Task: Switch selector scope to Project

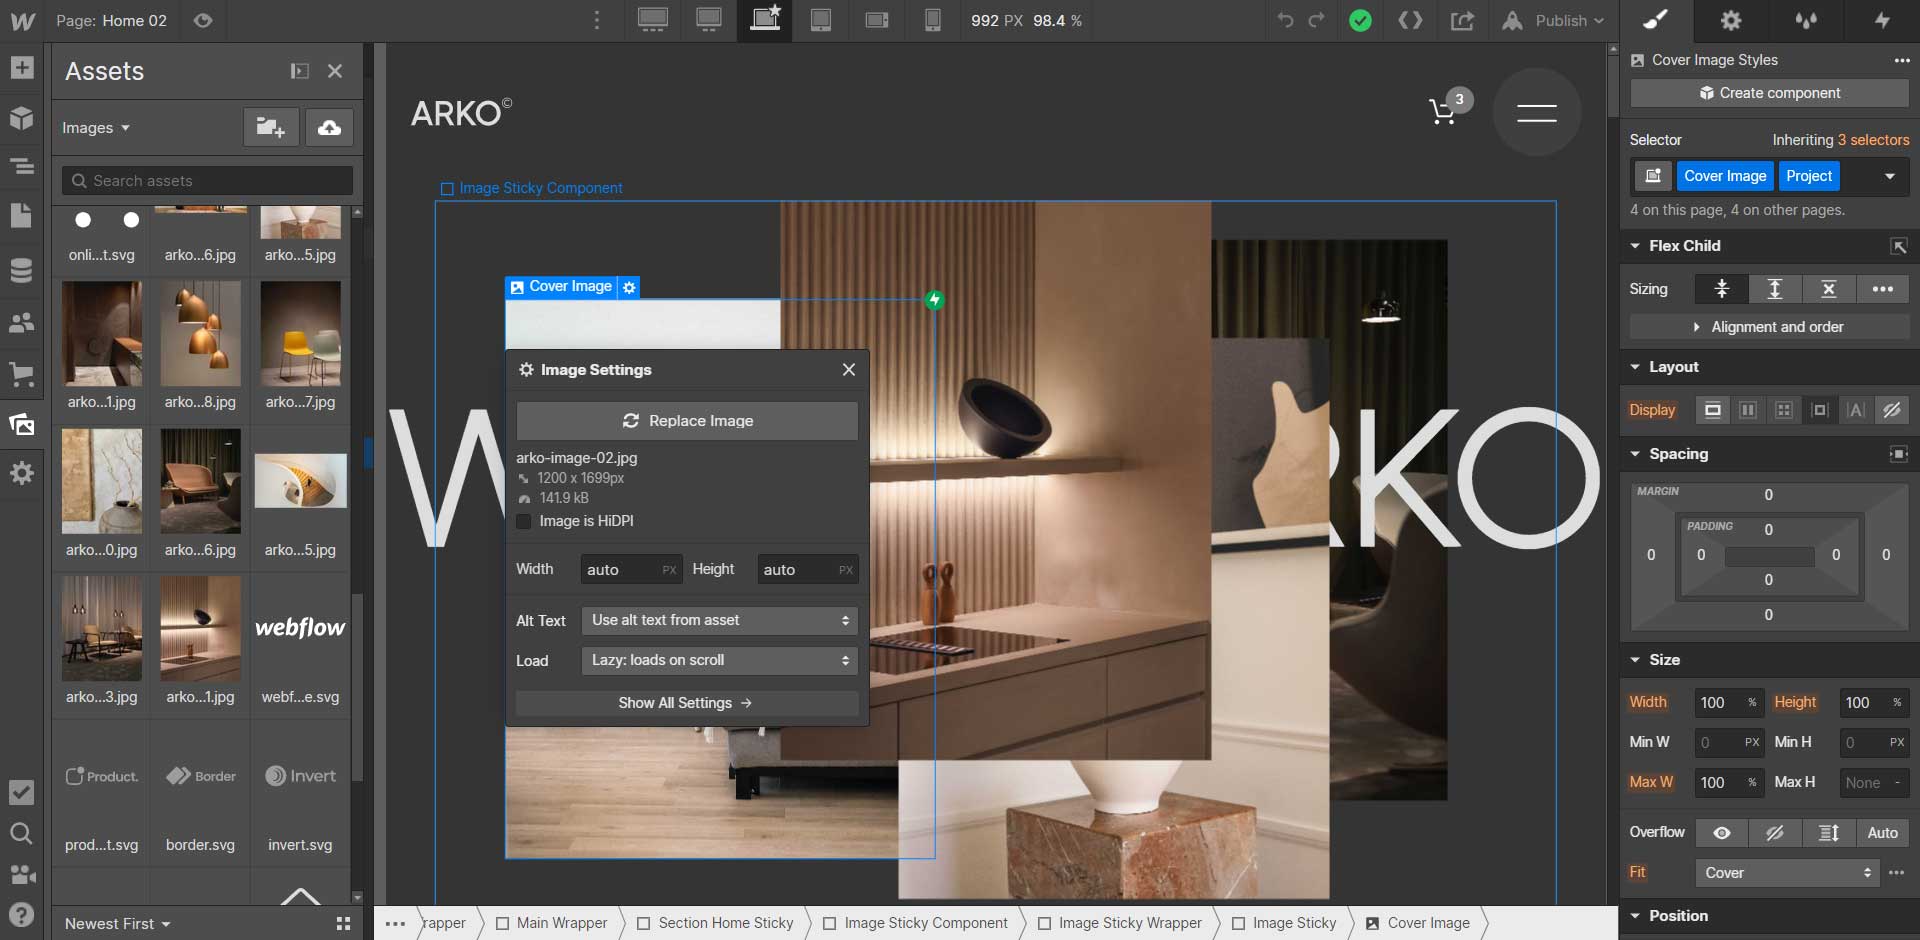Action: [x=1808, y=176]
